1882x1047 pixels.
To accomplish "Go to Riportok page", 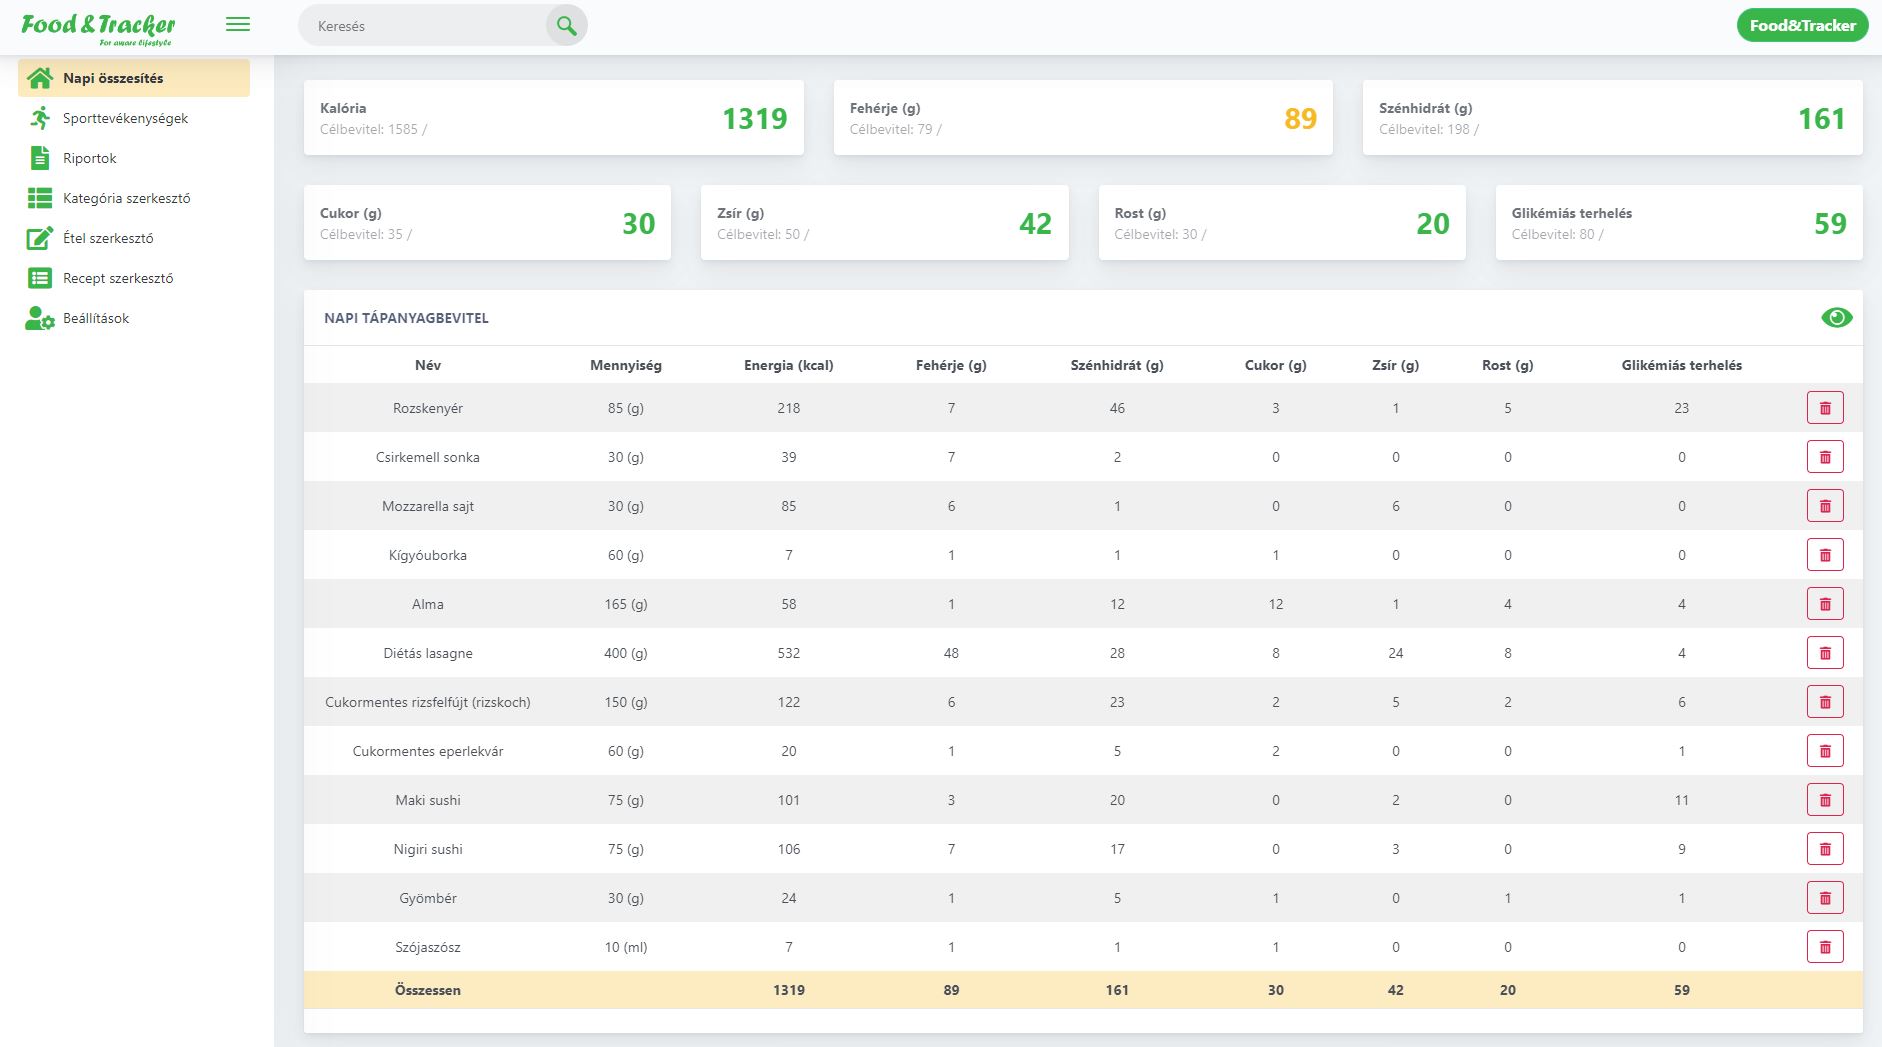I will click(x=134, y=158).
